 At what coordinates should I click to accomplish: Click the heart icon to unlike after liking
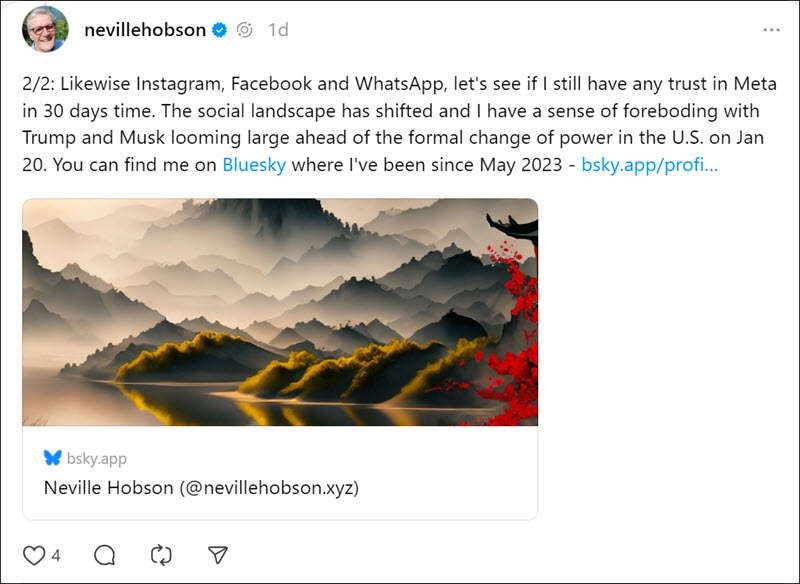coord(36,555)
